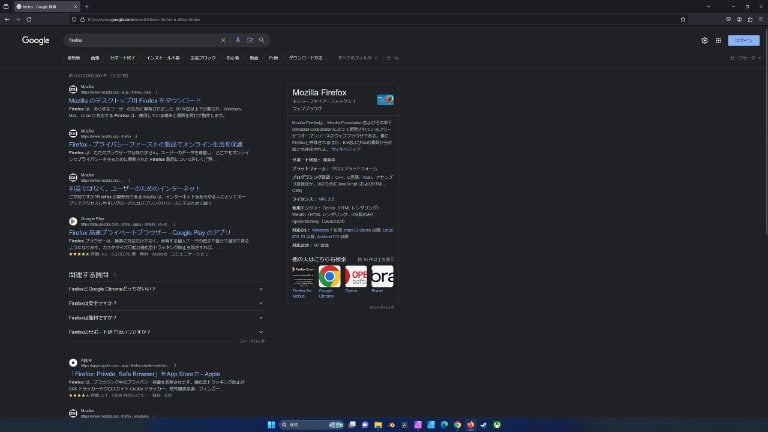Select the 広告ブロック filter chip

point(203,58)
